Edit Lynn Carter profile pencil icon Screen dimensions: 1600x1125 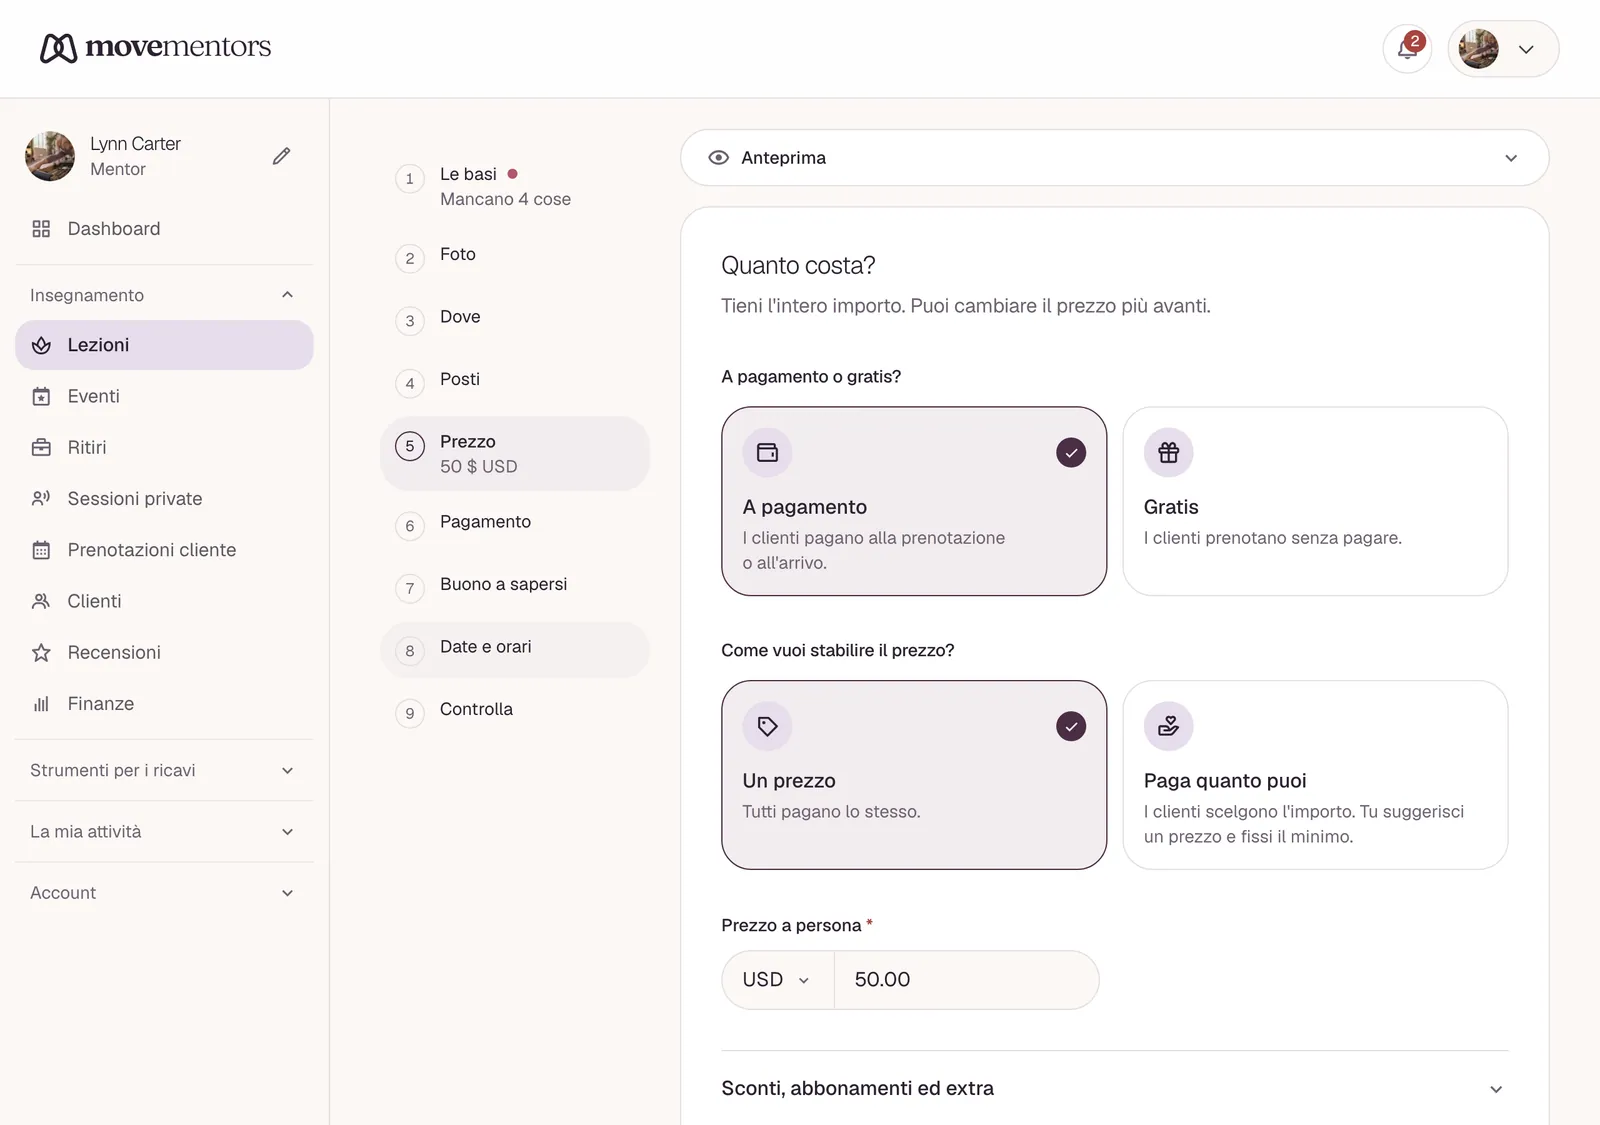[x=282, y=156]
